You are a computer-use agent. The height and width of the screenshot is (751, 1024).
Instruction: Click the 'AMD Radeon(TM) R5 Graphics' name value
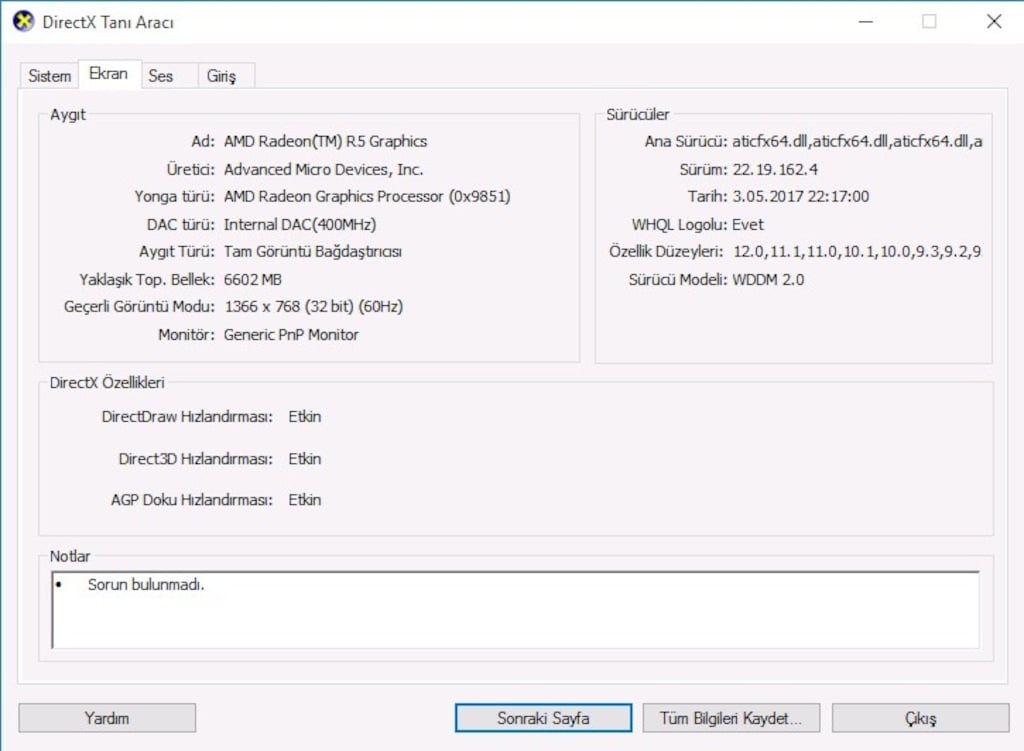[x=325, y=141]
